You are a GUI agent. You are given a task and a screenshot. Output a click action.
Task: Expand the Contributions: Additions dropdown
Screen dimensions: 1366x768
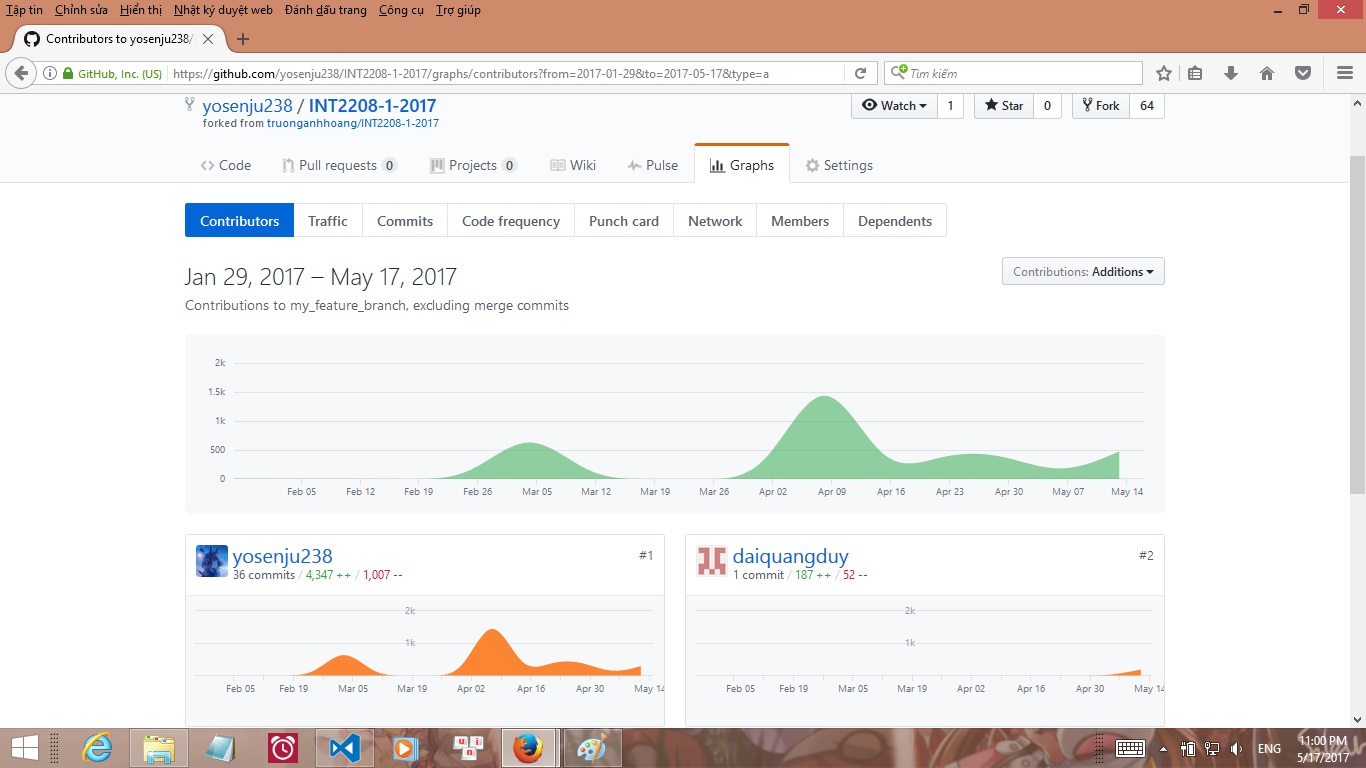pos(1083,272)
